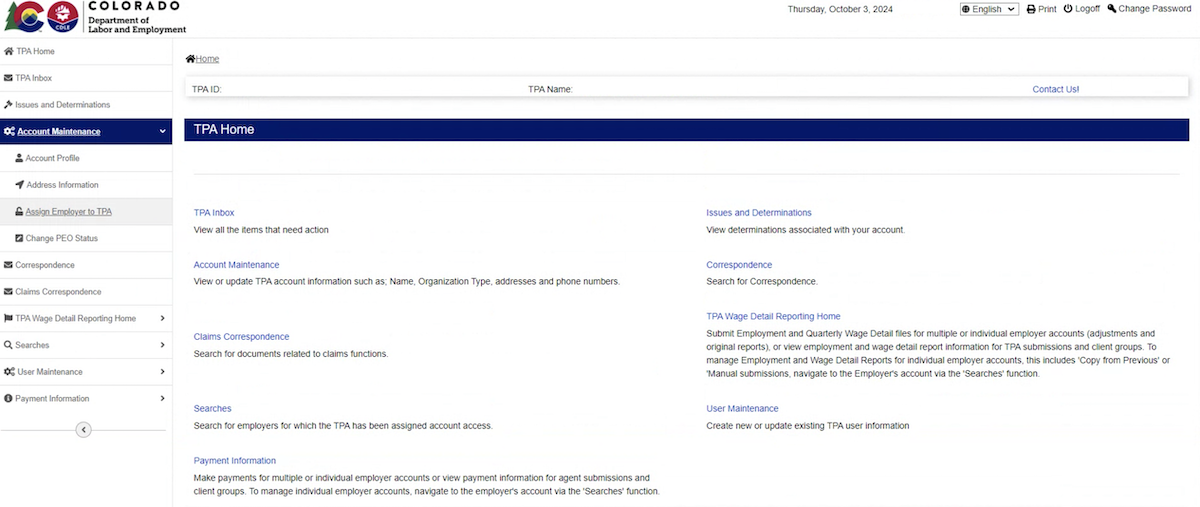
Task: Click the home icon in breadcrumb
Action: tap(190, 59)
